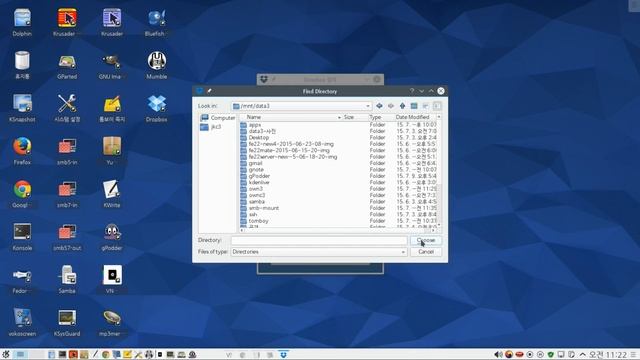Viewport: 640px width, 360px height.
Task: Select the own3 folder
Action: [251, 189]
